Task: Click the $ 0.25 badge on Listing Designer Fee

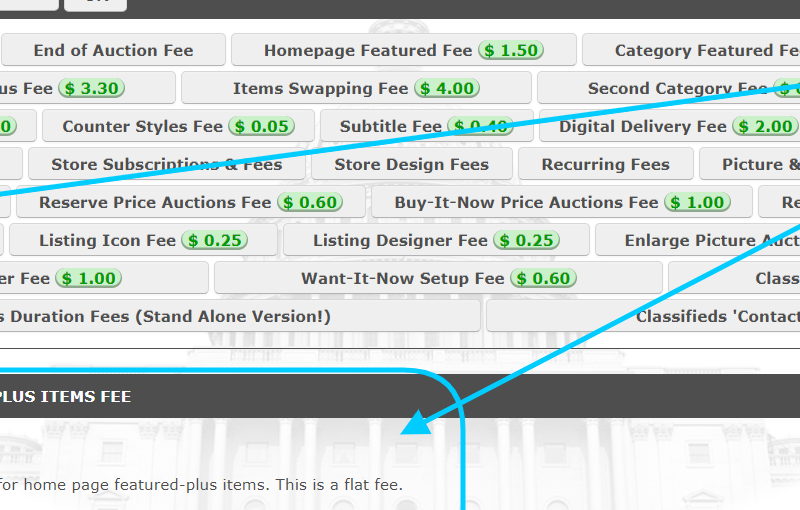Action: (x=527, y=240)
